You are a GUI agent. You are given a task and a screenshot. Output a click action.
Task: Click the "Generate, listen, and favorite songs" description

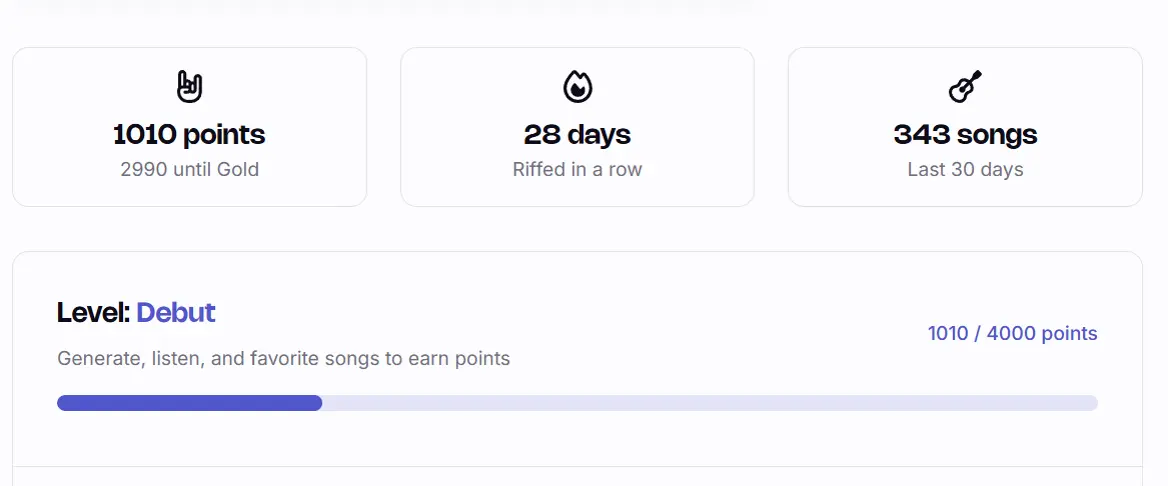click(x=283, y=358)
